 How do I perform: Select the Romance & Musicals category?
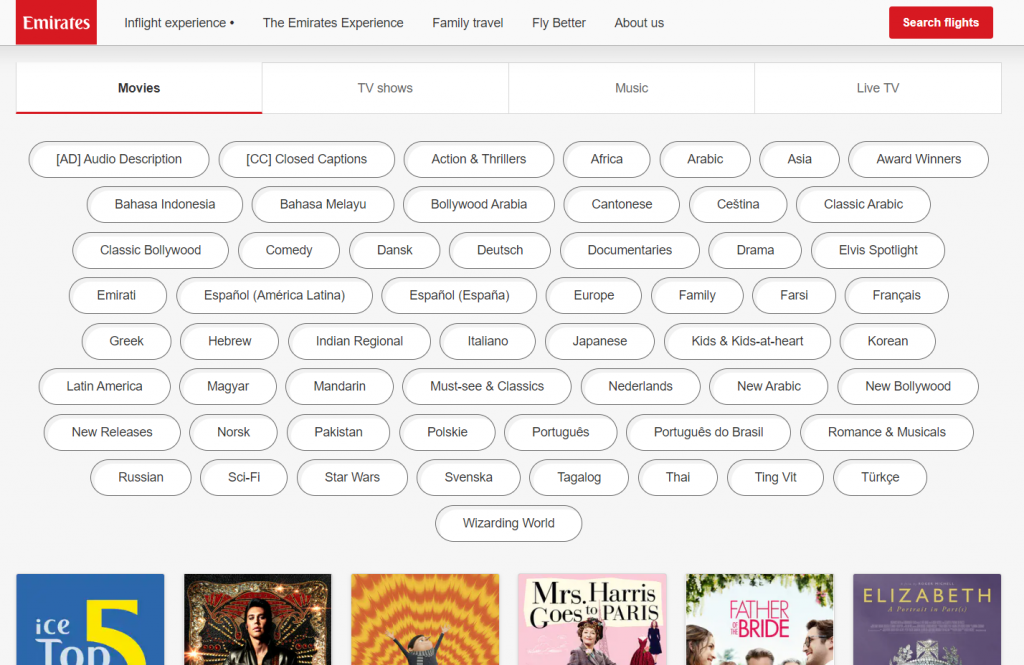tap(887, 432)
